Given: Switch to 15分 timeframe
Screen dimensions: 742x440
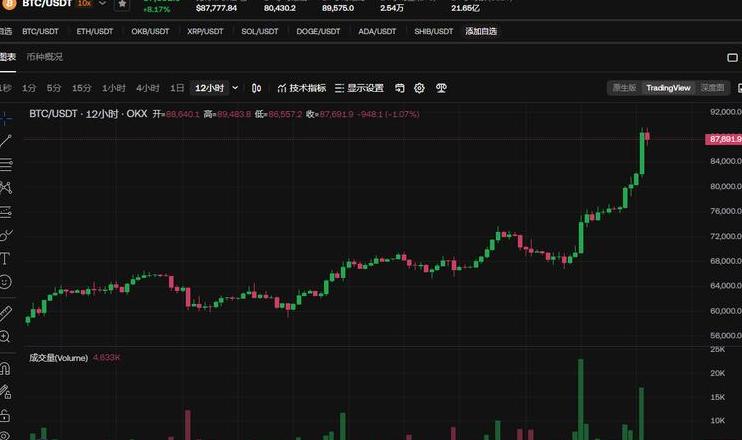Looking at the screenshot, I should (81, 88).
